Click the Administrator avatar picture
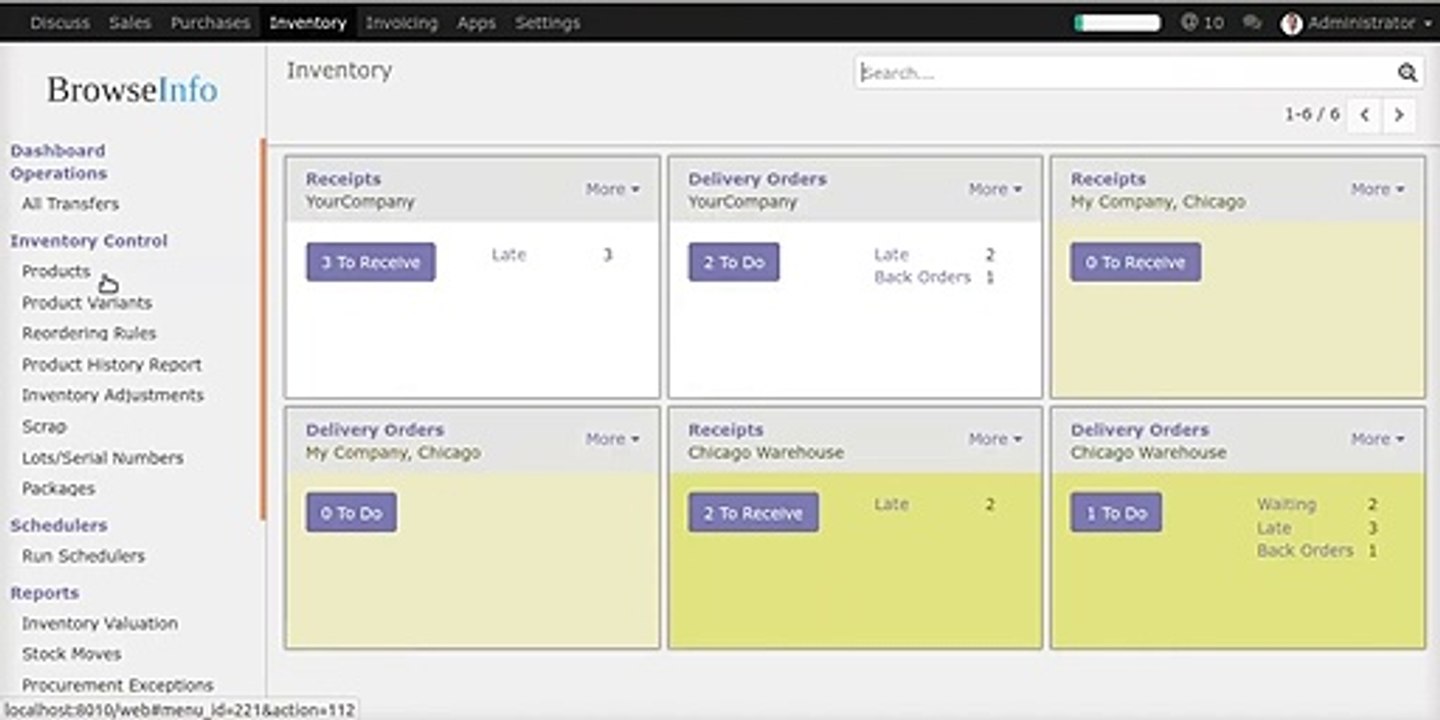 pyautogui.click(x=1291, y=23)
